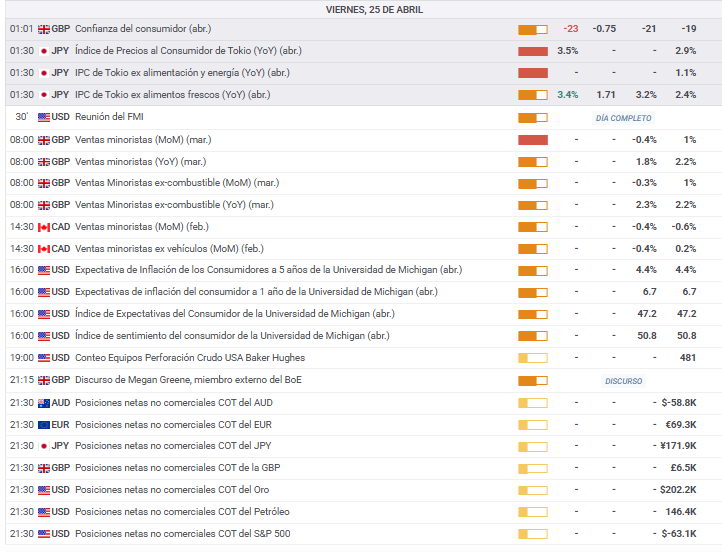Click the DISCURSO label on the BoE row
The image size is (722, 552).
623,381
